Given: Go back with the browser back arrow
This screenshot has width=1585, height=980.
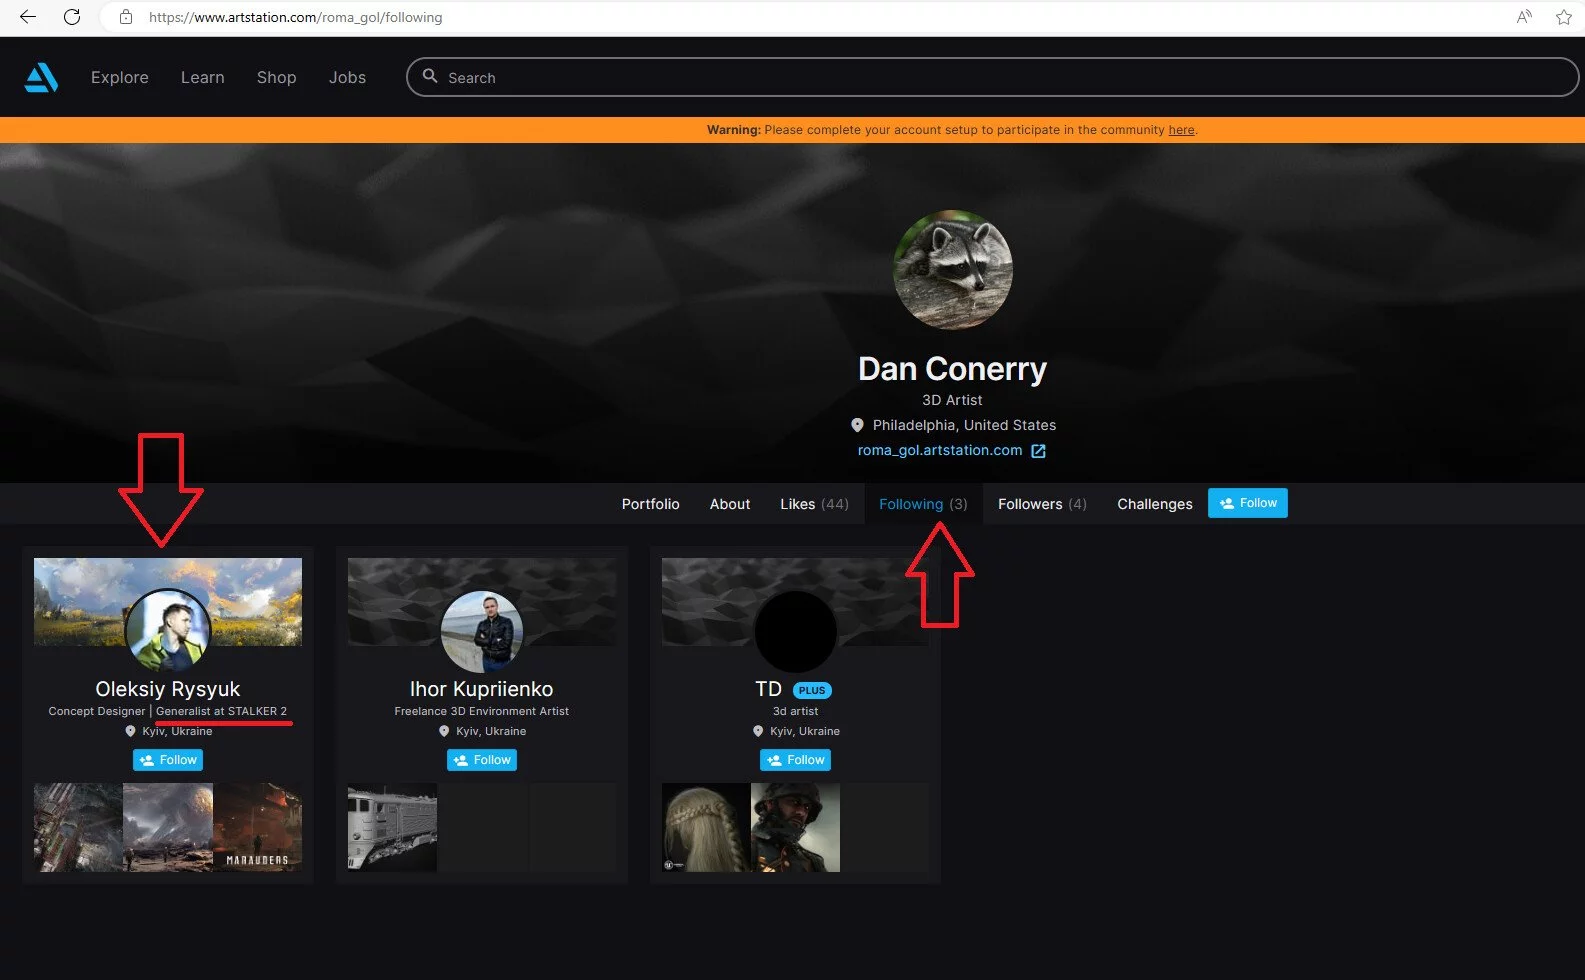Looking at the screenshot, I should coord(28,17).
